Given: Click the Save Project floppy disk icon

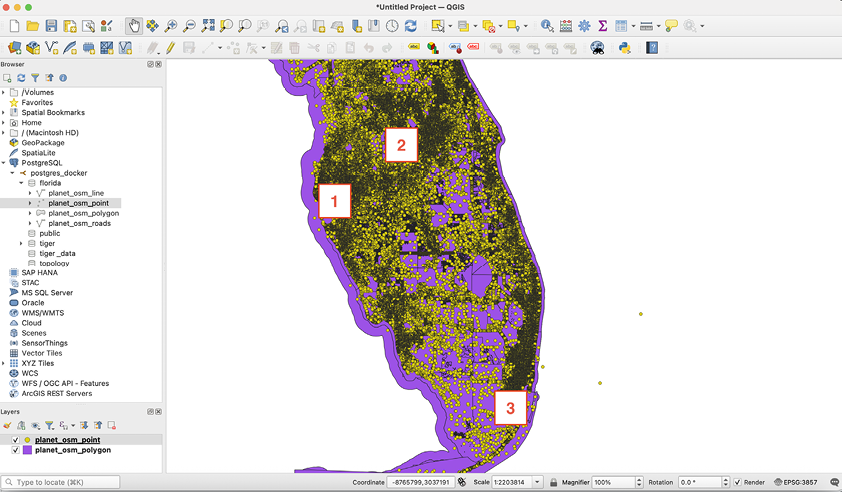Looking at the screenshot, I should (x=51, y=26).
